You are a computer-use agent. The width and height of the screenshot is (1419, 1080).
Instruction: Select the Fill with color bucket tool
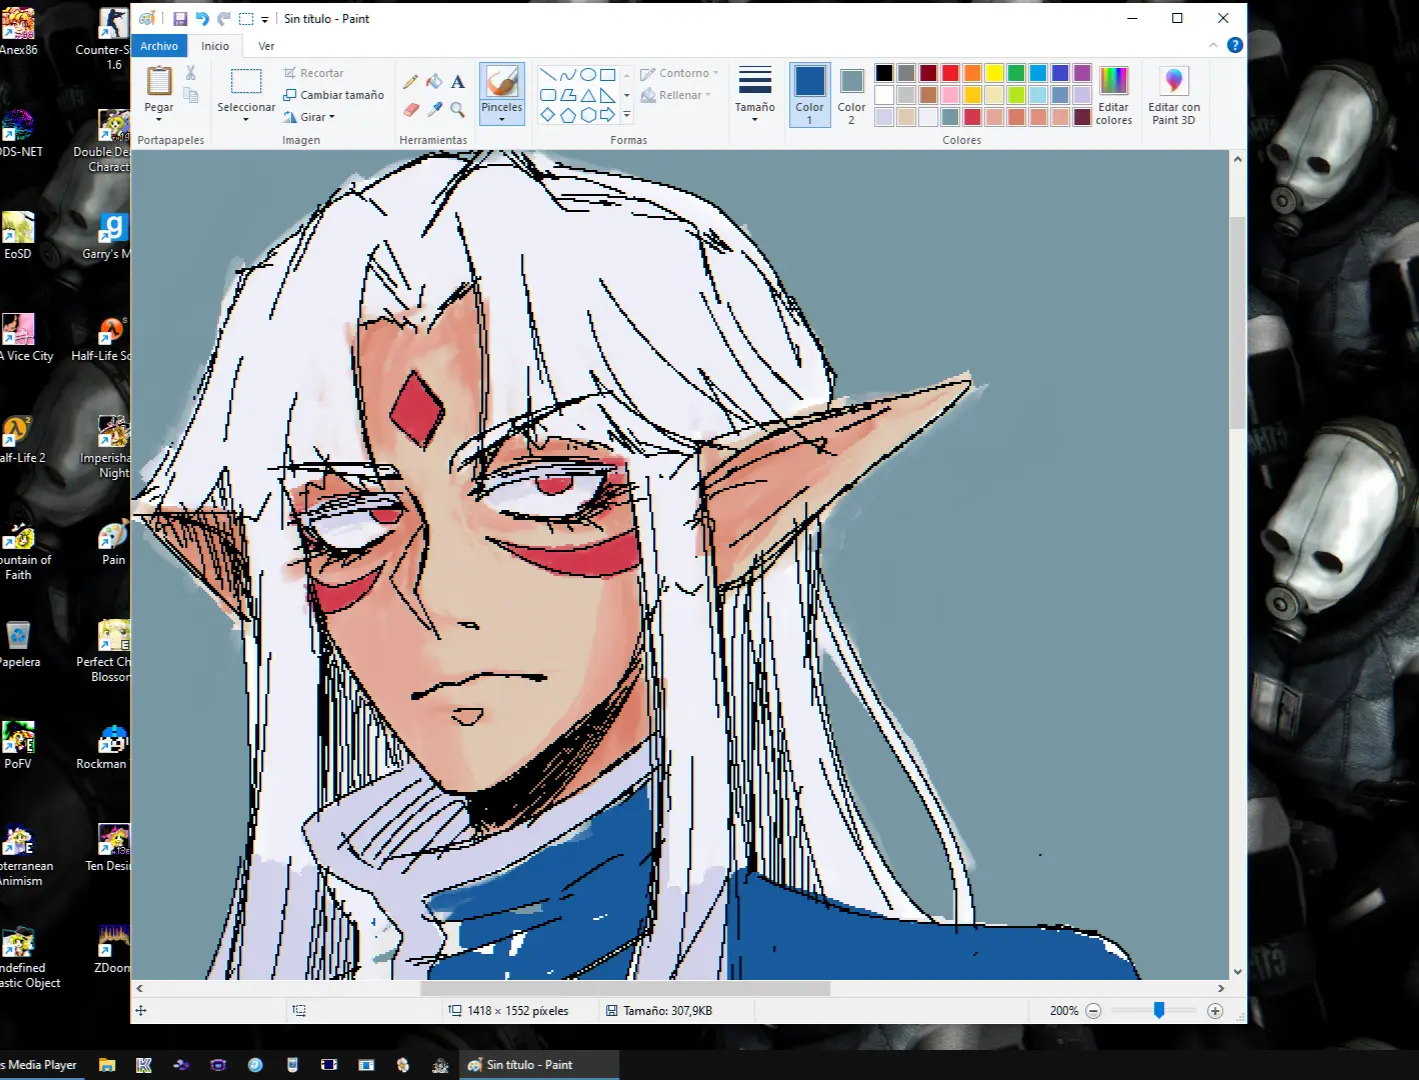click(434, 81)
